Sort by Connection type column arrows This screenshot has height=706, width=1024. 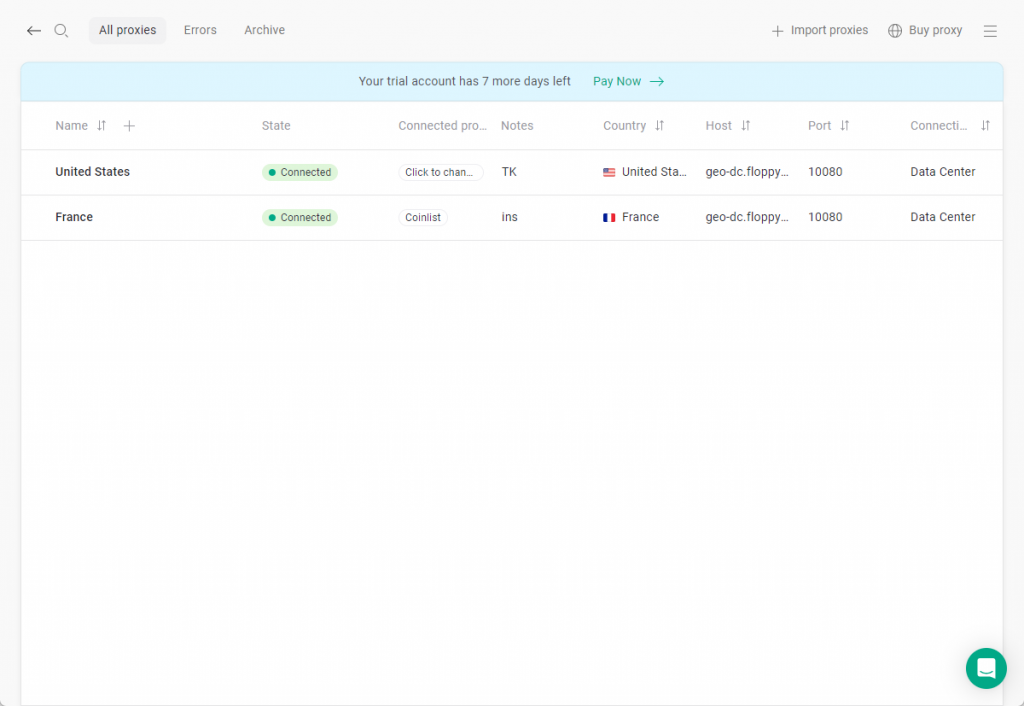click(985, 125)
